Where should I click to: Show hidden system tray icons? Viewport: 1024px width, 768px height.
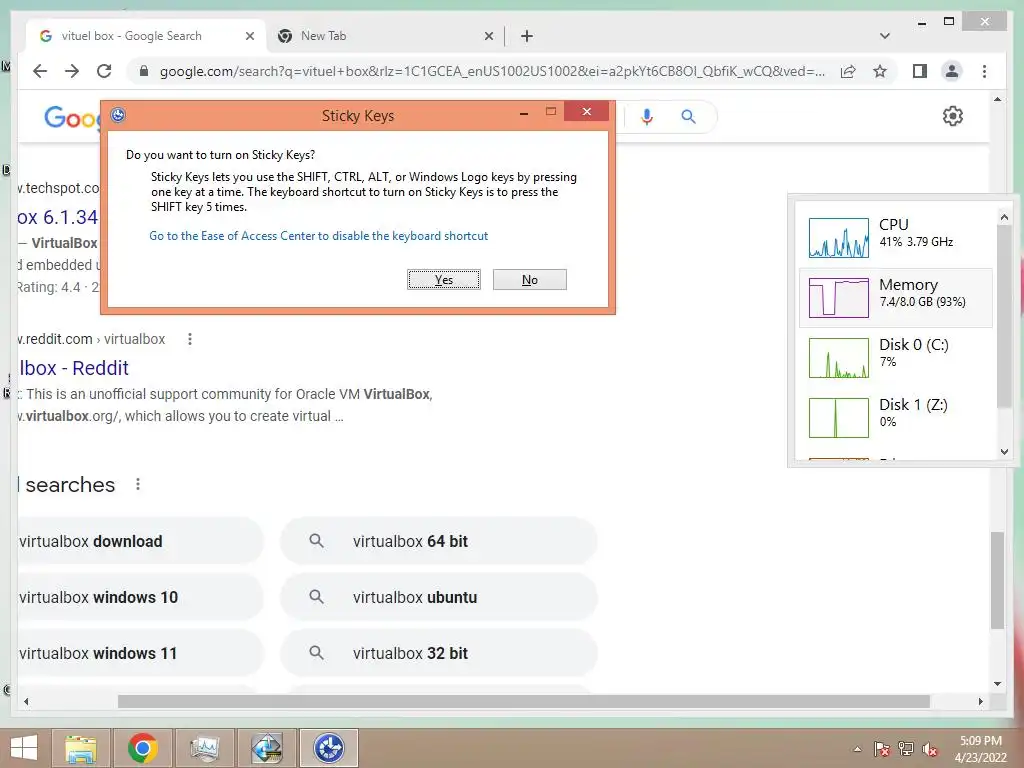[x=857, y=749]
